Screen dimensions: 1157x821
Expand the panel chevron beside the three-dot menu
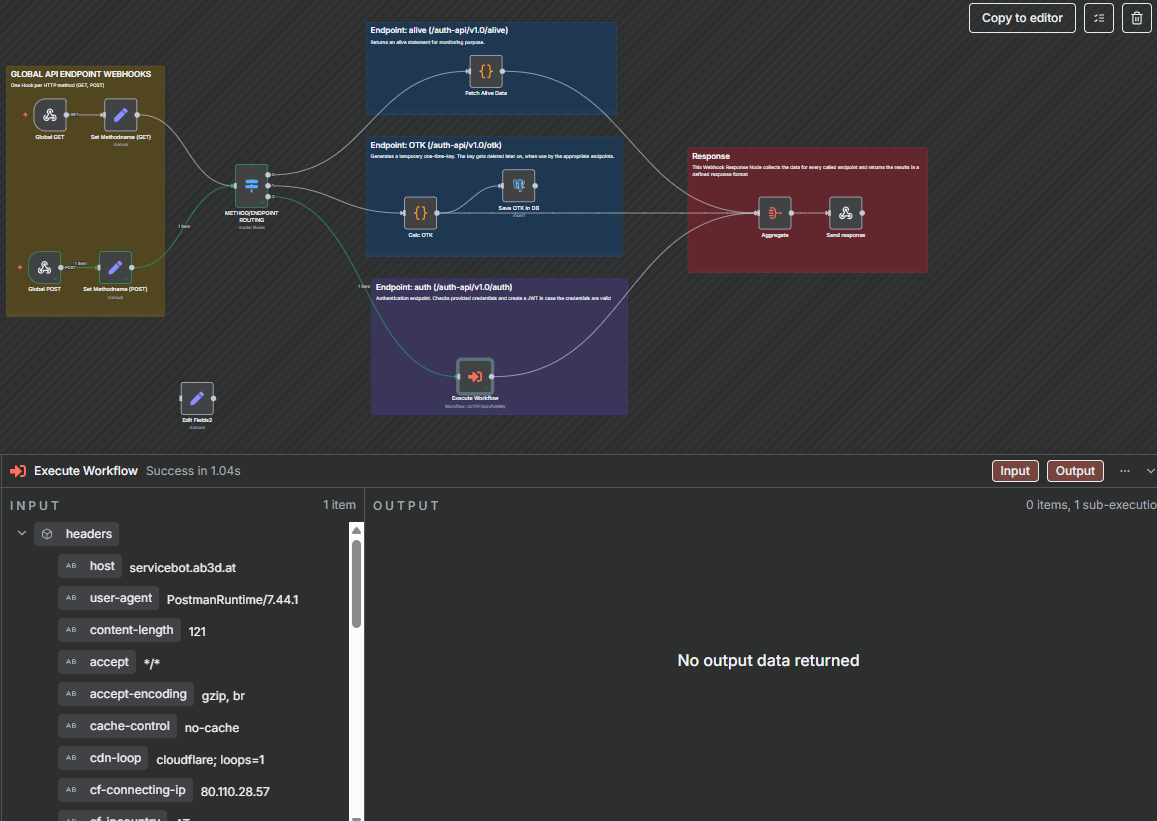pos(1149,470)
